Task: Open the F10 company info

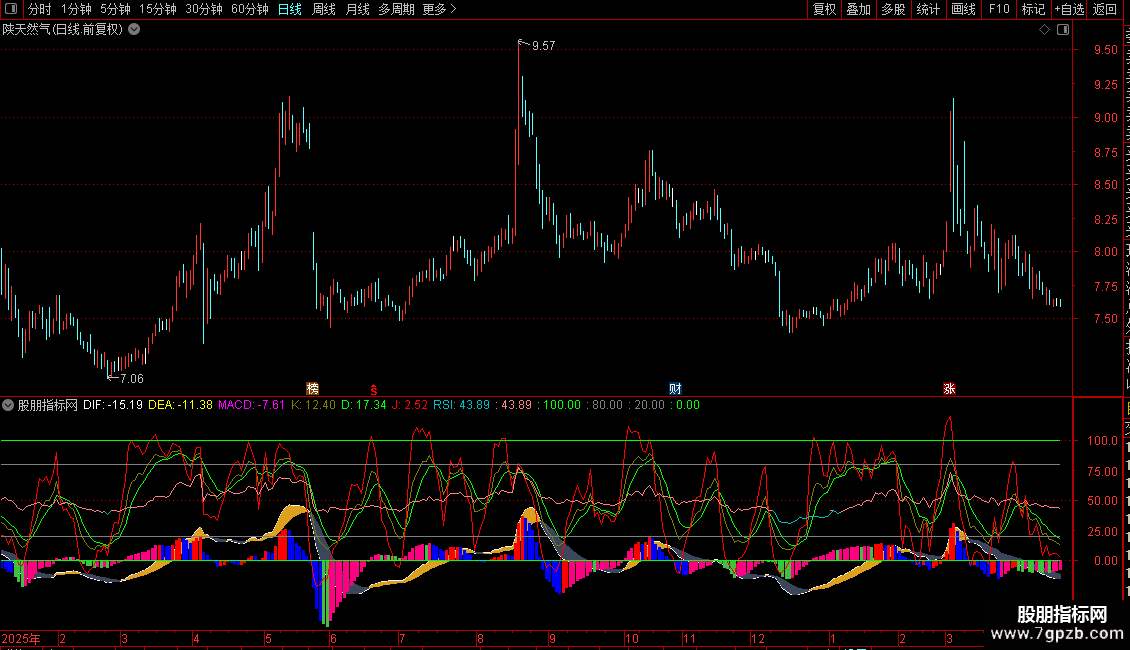Action: (999, 9)
